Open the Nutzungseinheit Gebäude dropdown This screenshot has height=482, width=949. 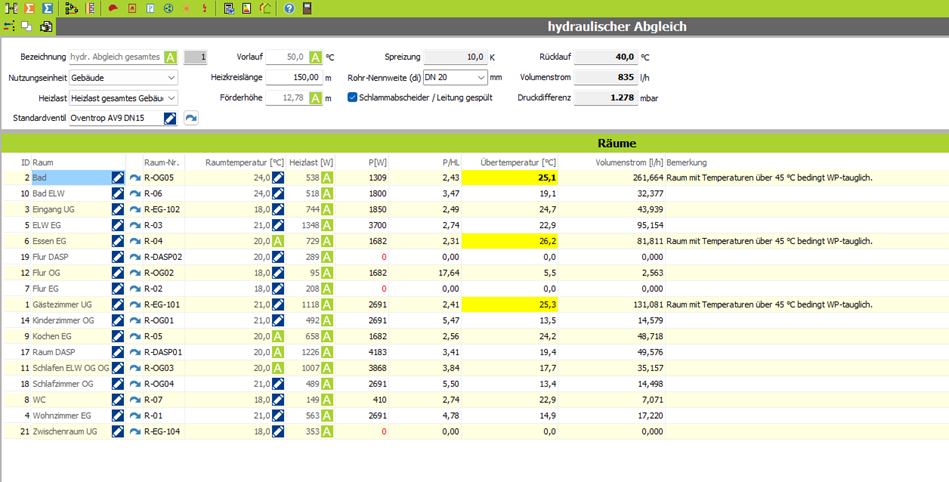(123, 78)
